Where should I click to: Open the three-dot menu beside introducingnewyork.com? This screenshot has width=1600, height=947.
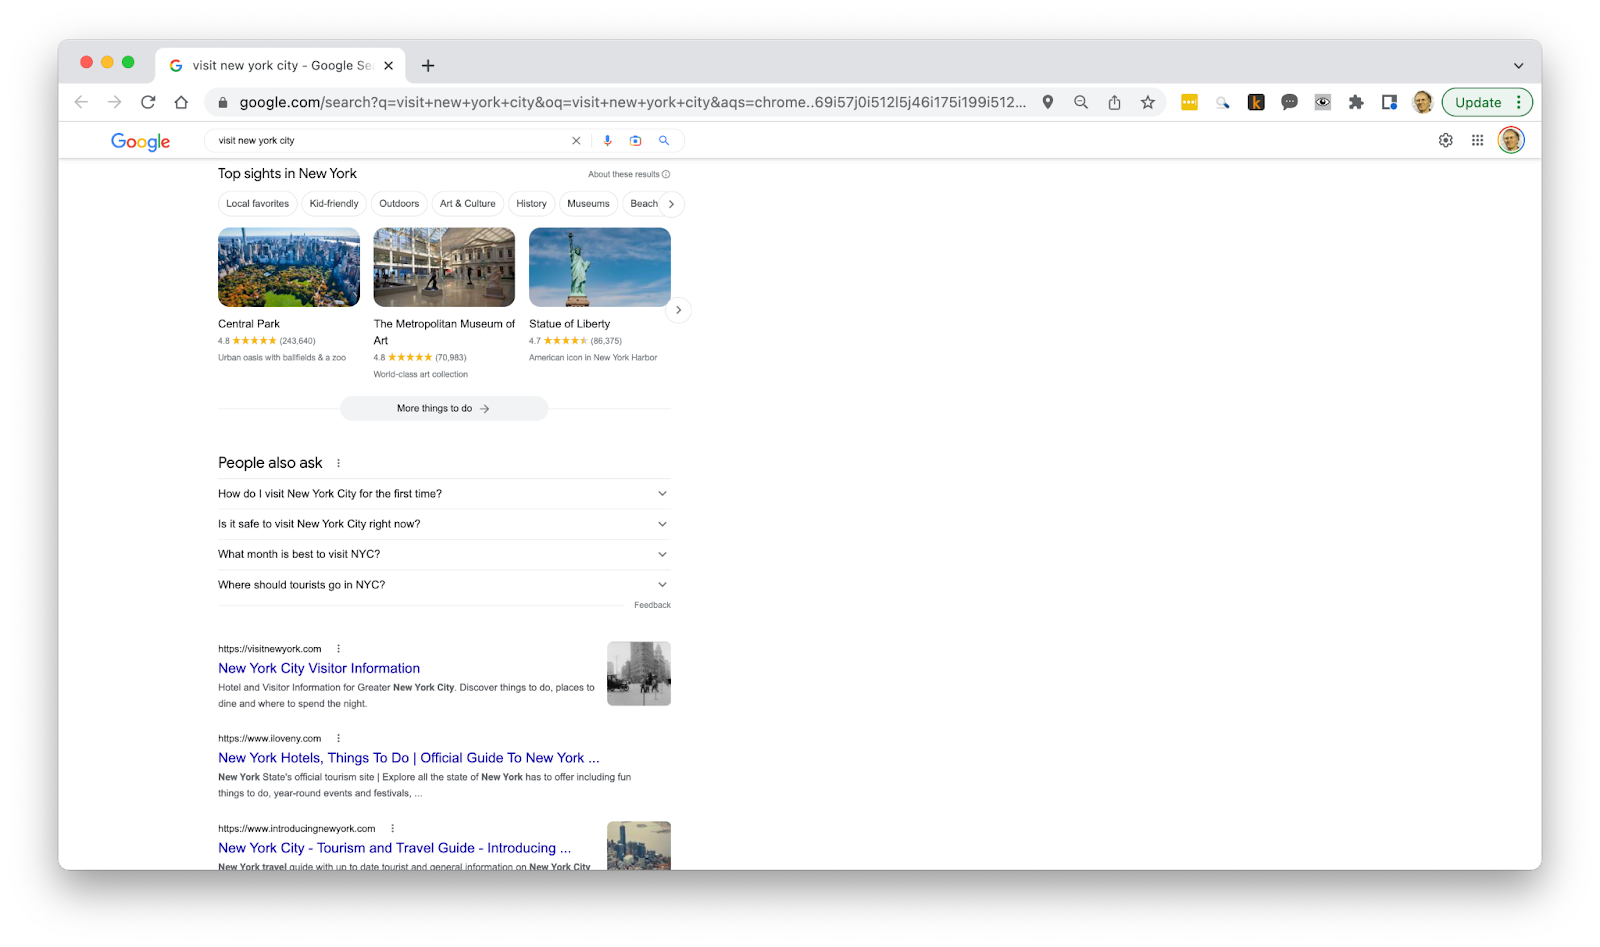(x=392, y=829)
